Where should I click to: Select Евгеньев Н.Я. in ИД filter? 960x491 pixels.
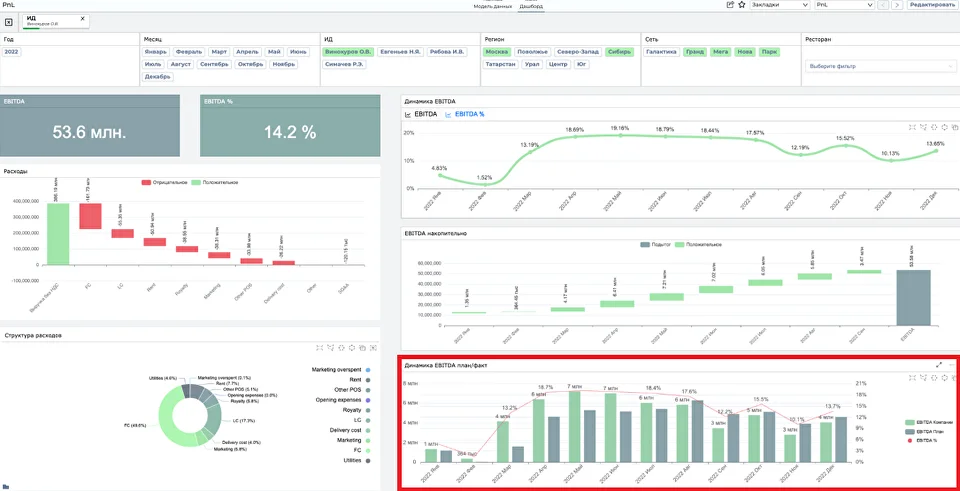(400, 52)
